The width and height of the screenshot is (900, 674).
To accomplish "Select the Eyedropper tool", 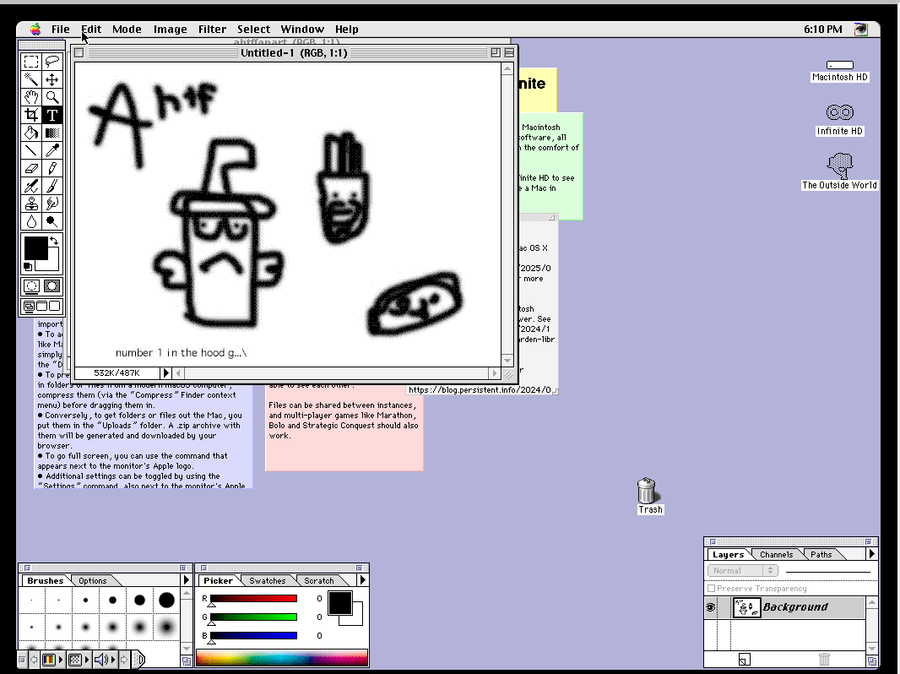I will (x=52, y=150).
